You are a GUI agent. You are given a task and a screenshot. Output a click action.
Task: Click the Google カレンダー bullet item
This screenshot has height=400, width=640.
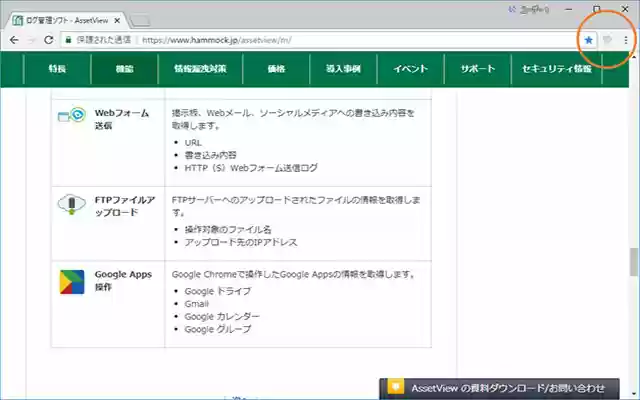click(222, 316)
